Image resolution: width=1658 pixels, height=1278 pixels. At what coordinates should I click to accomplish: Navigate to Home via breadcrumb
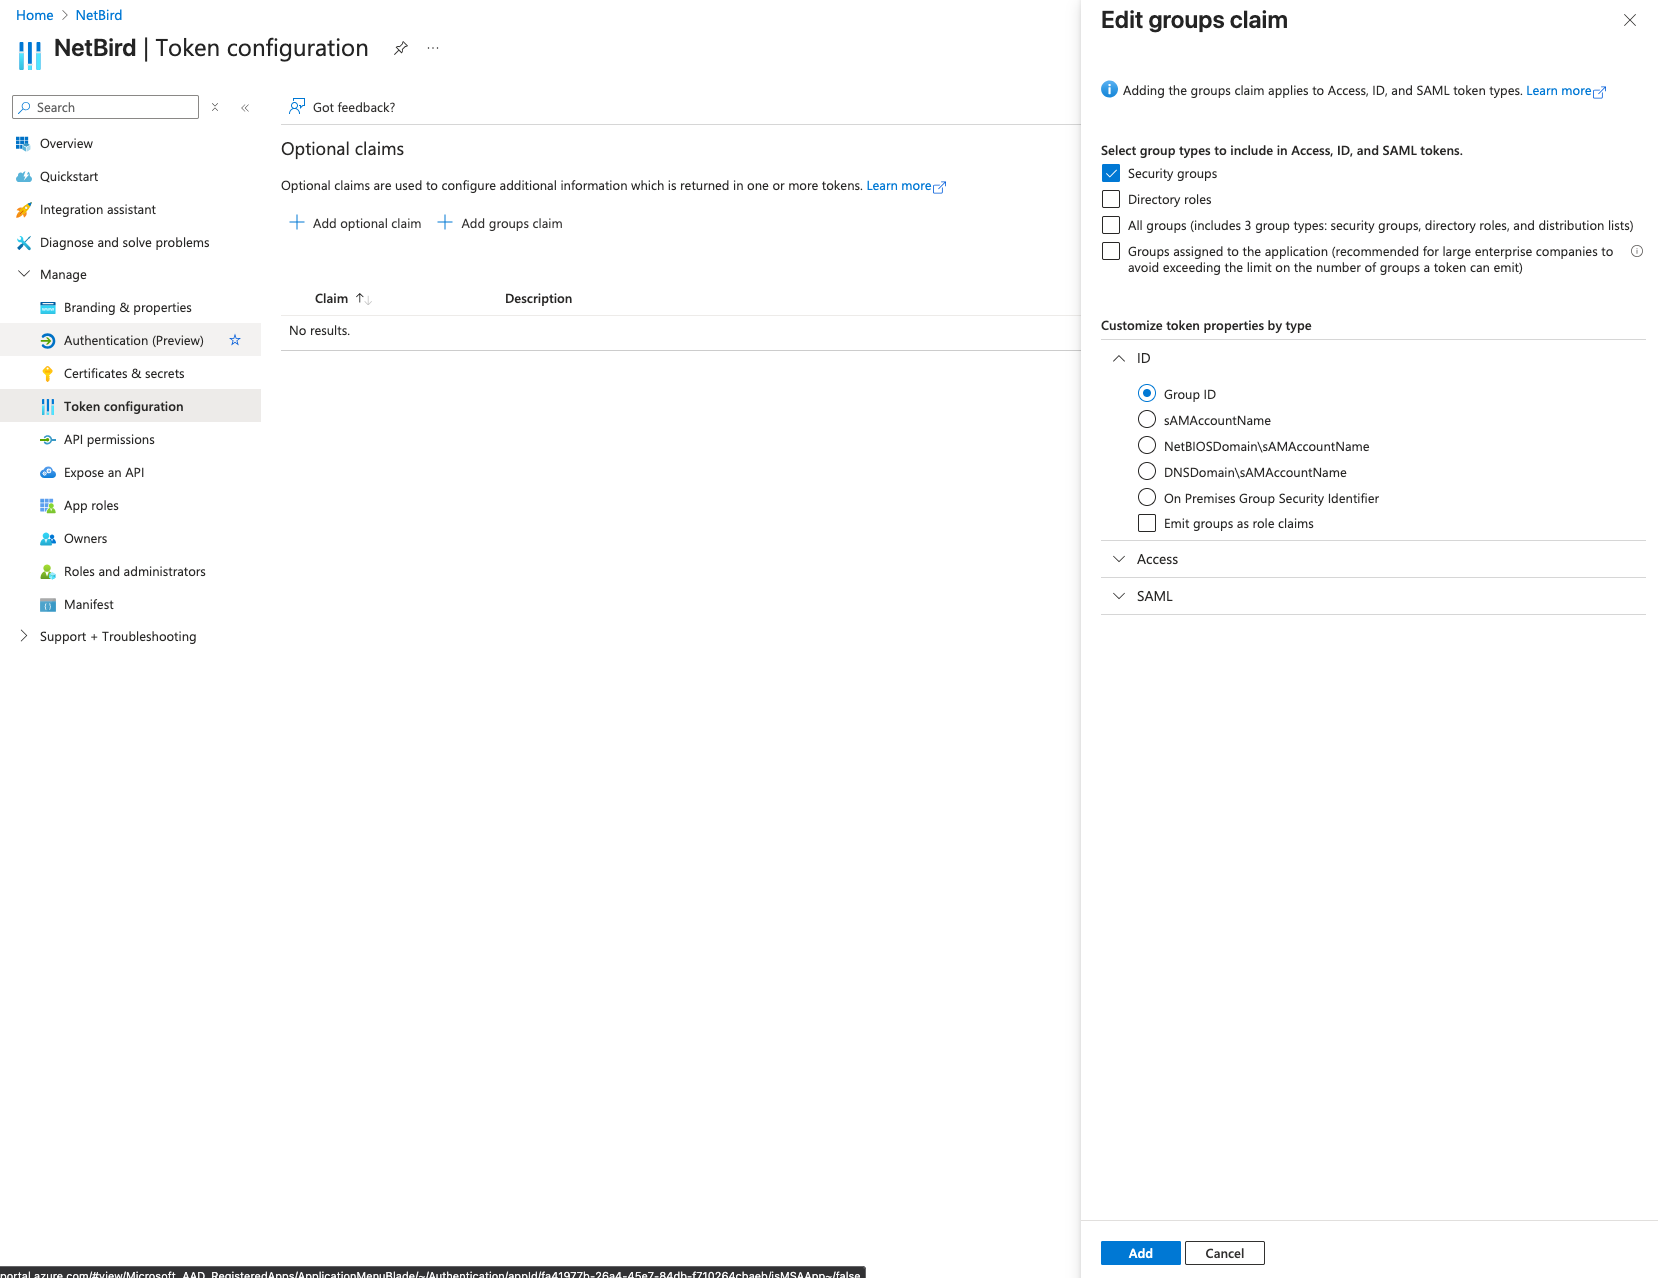coord(34,15)
